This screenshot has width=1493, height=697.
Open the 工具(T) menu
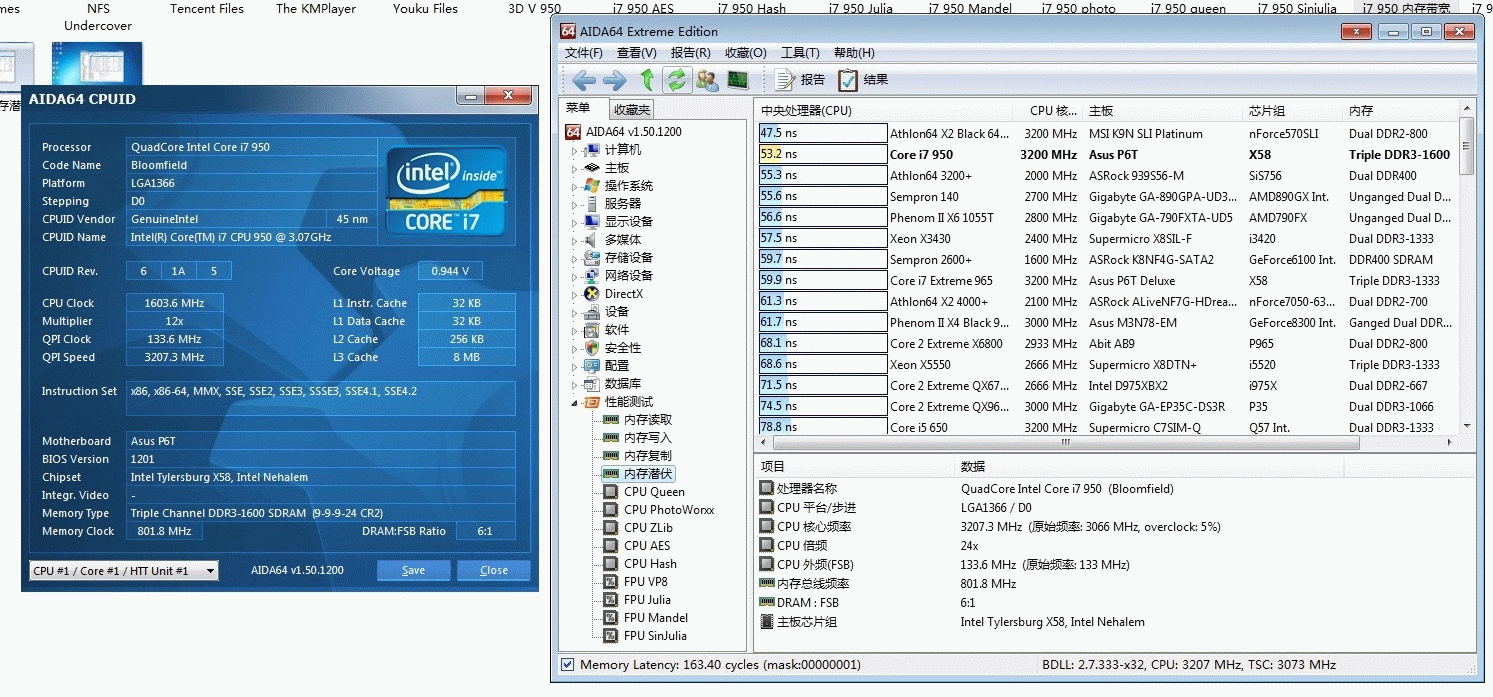click(799, 53)
